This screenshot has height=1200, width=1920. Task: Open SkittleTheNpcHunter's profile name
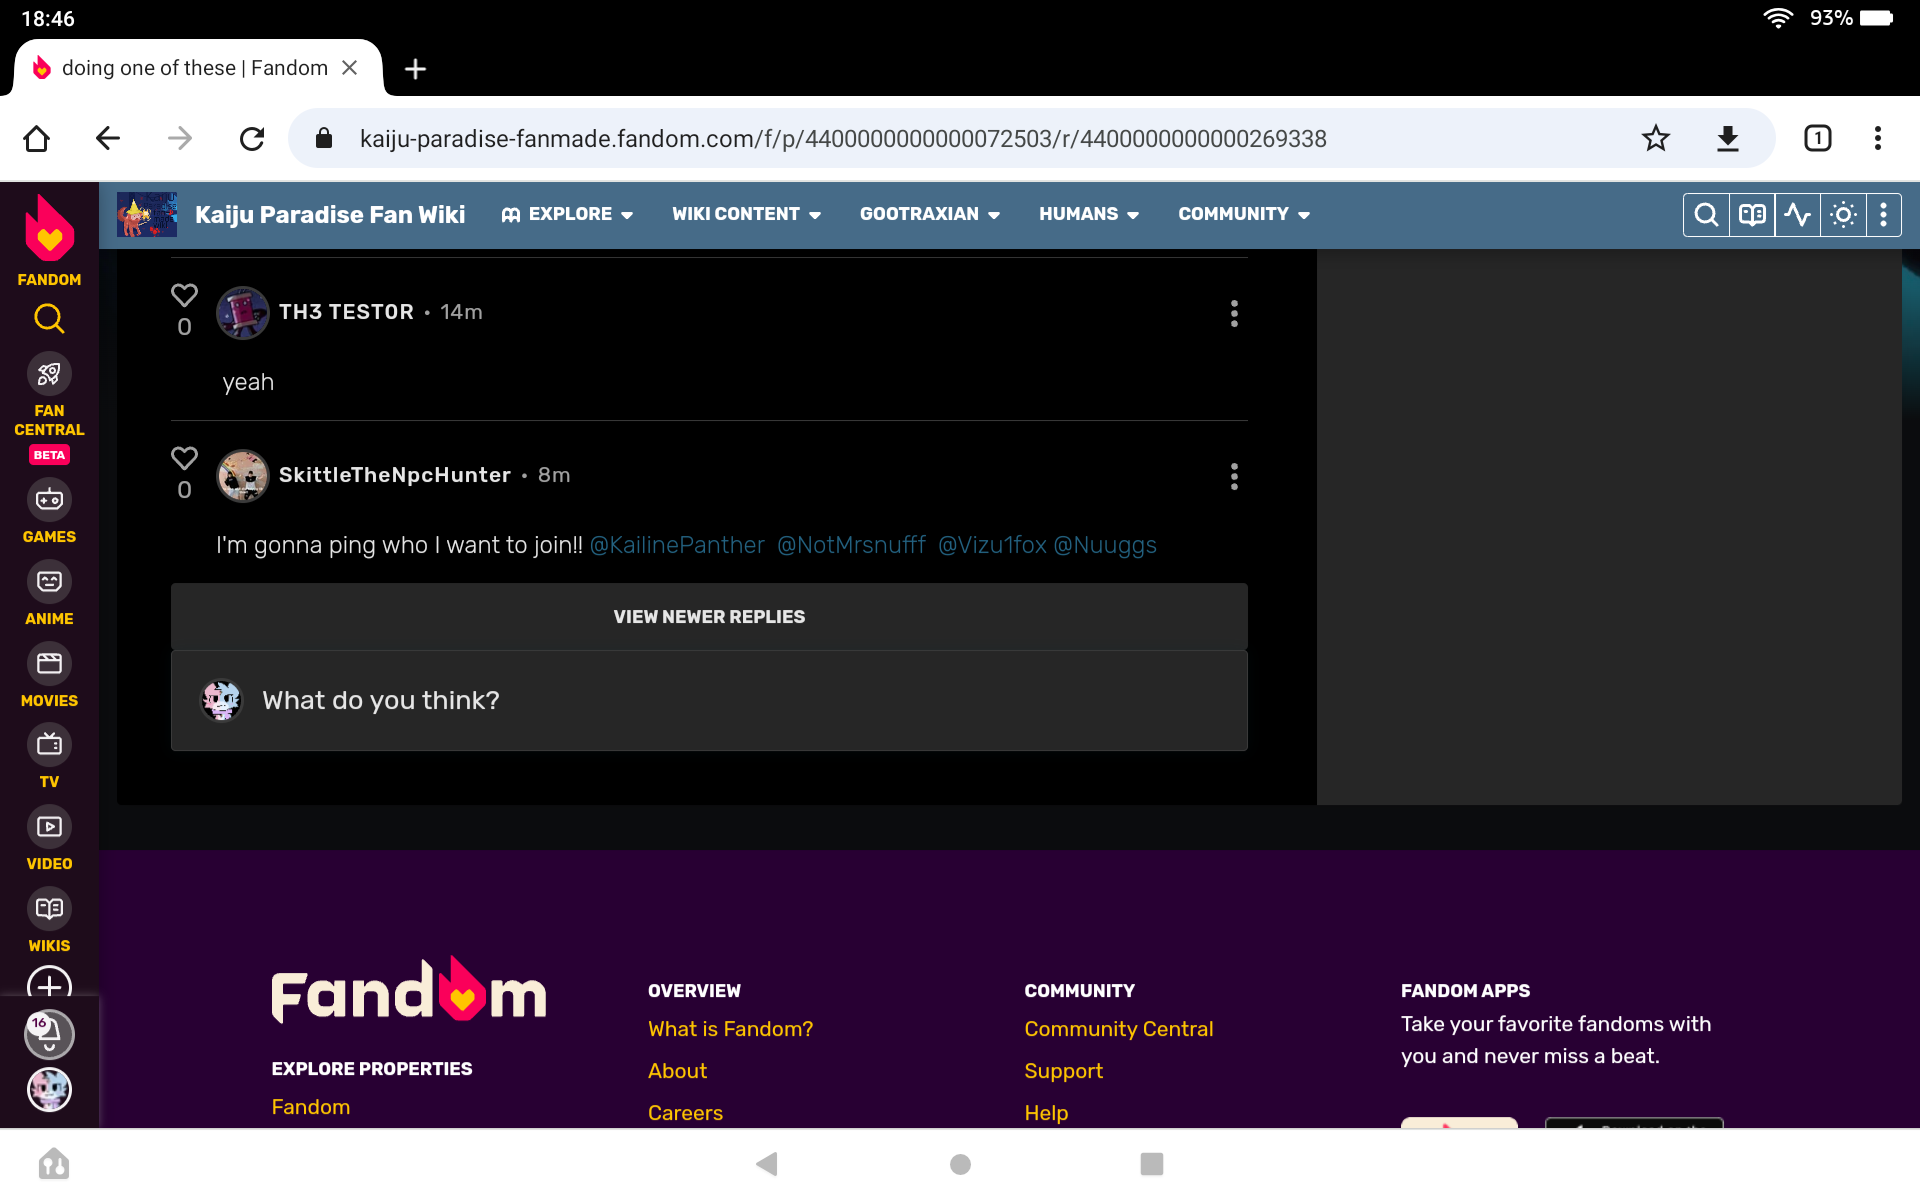(x=395, y=475)
